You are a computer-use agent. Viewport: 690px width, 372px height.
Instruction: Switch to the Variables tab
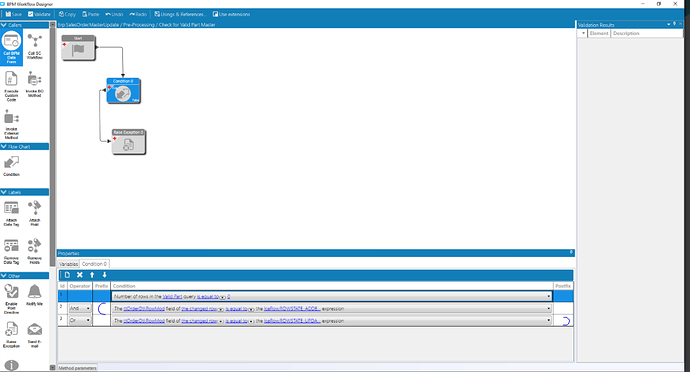[x=69, y=264]
